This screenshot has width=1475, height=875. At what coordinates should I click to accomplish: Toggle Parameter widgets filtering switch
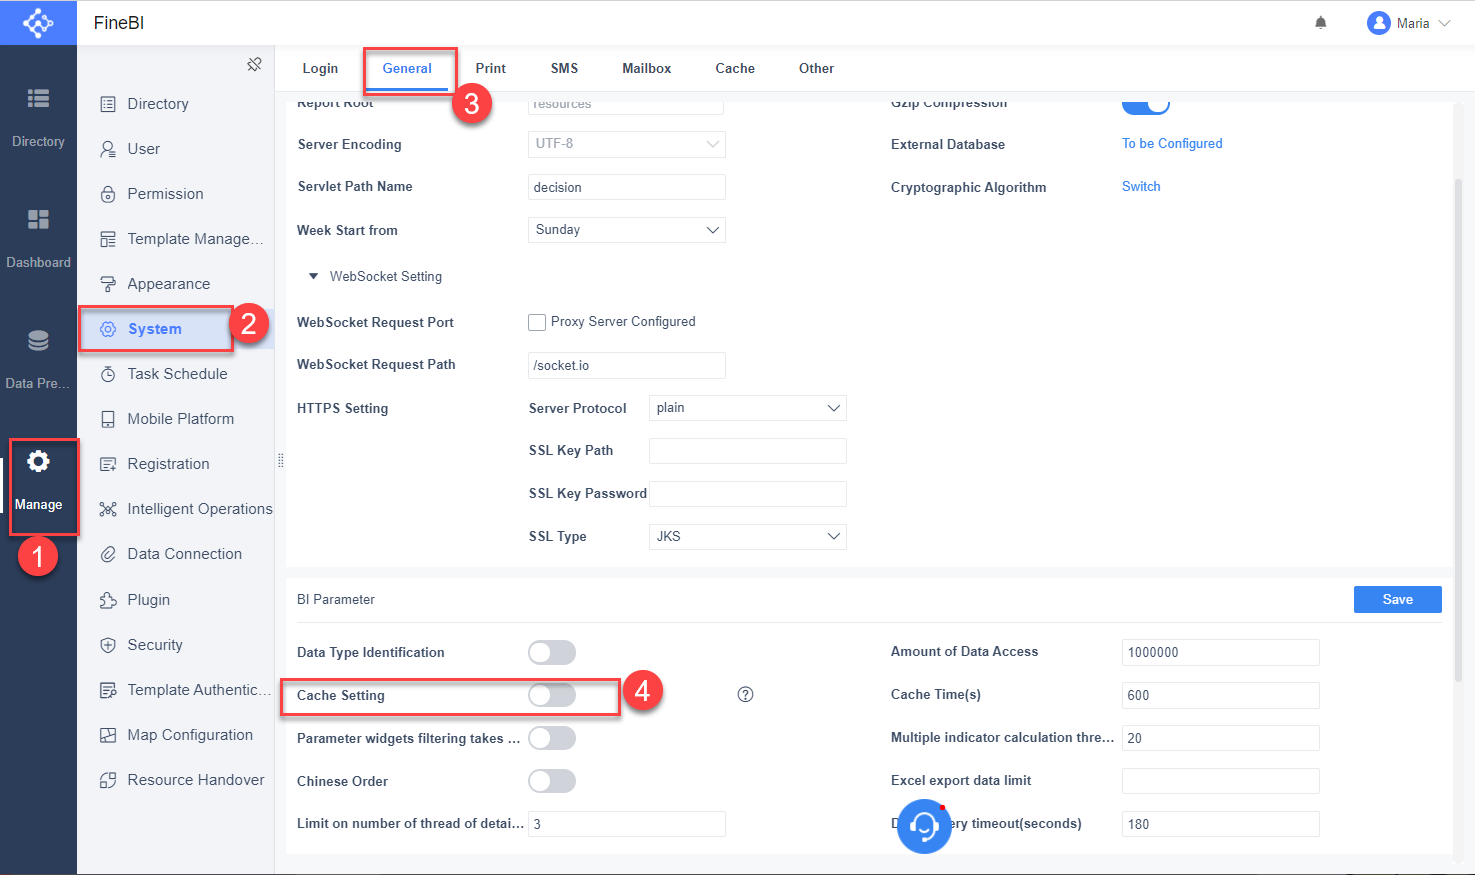[552, 738]
